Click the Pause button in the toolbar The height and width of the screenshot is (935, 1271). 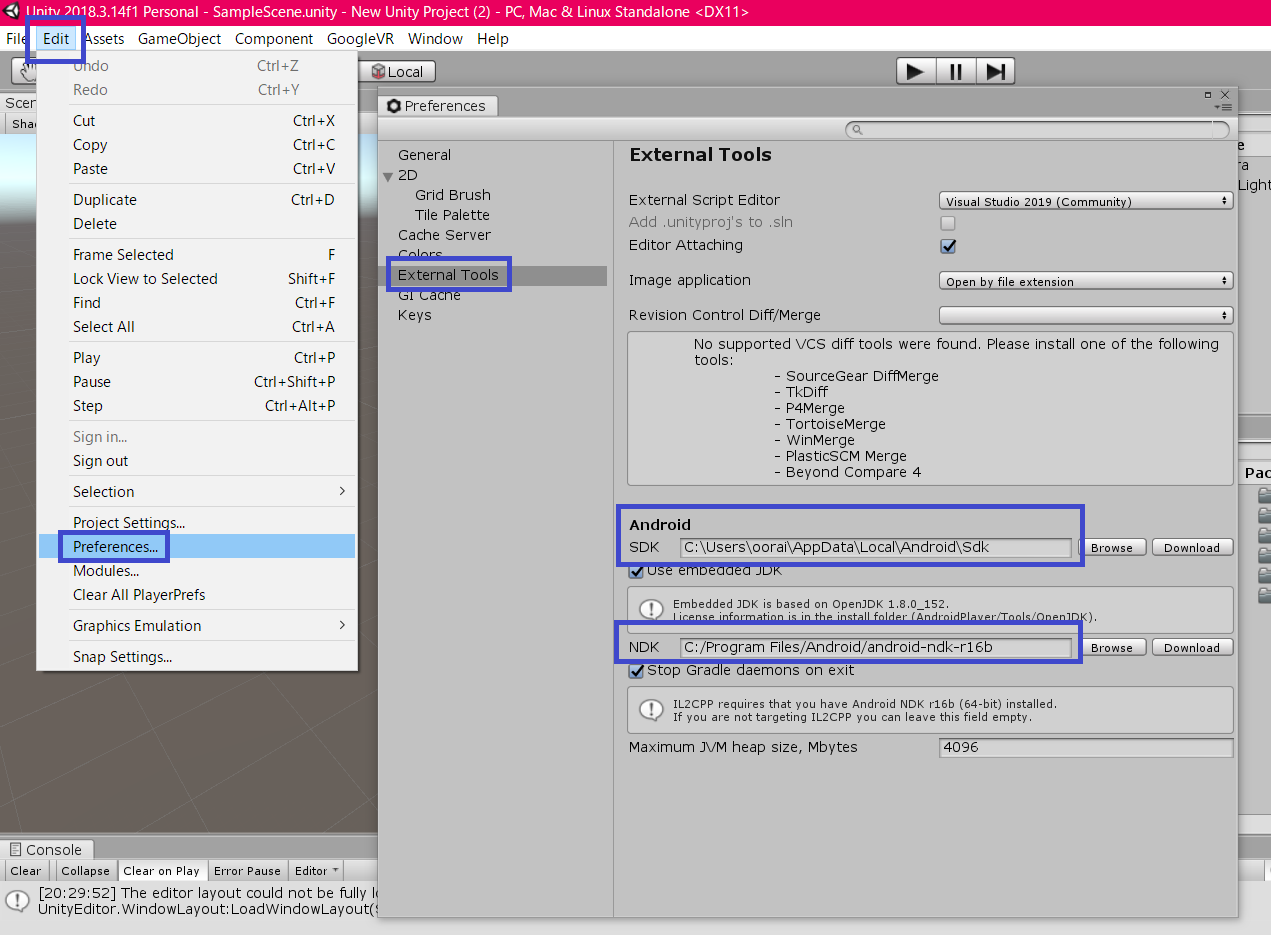[x=955, y=71]
